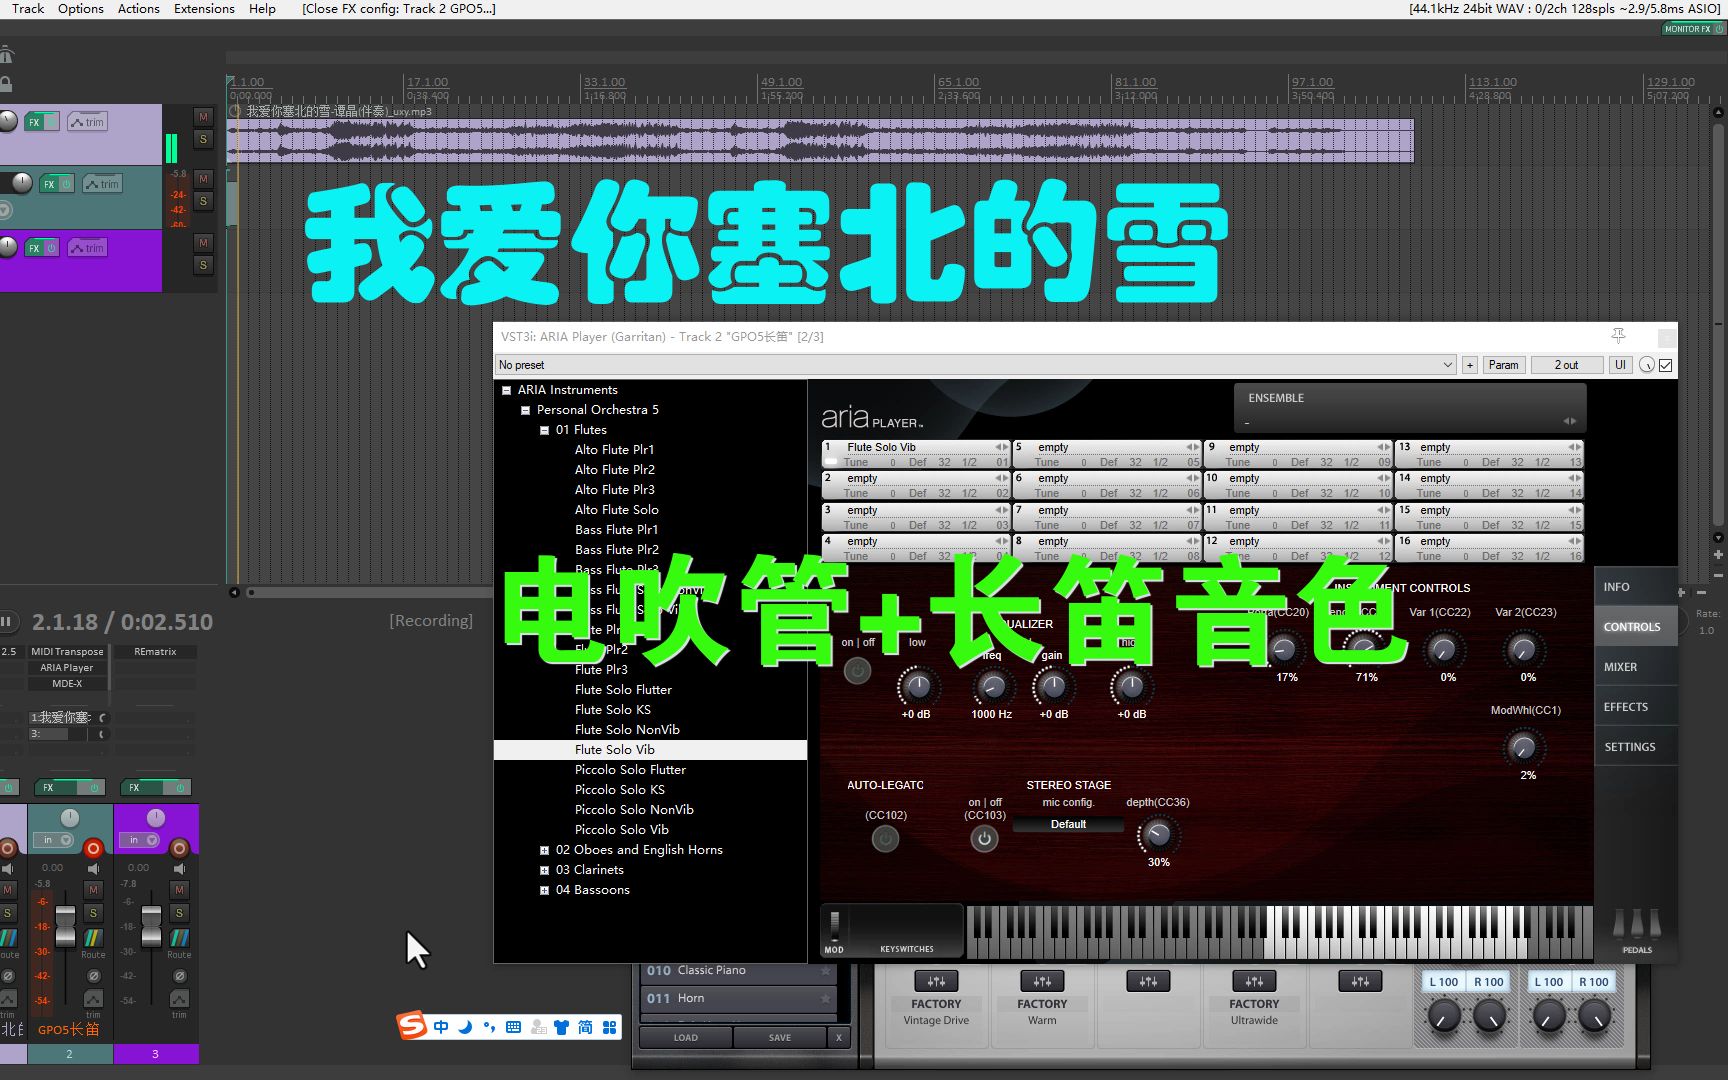Toggle FX bypass on the purple track

52,248
